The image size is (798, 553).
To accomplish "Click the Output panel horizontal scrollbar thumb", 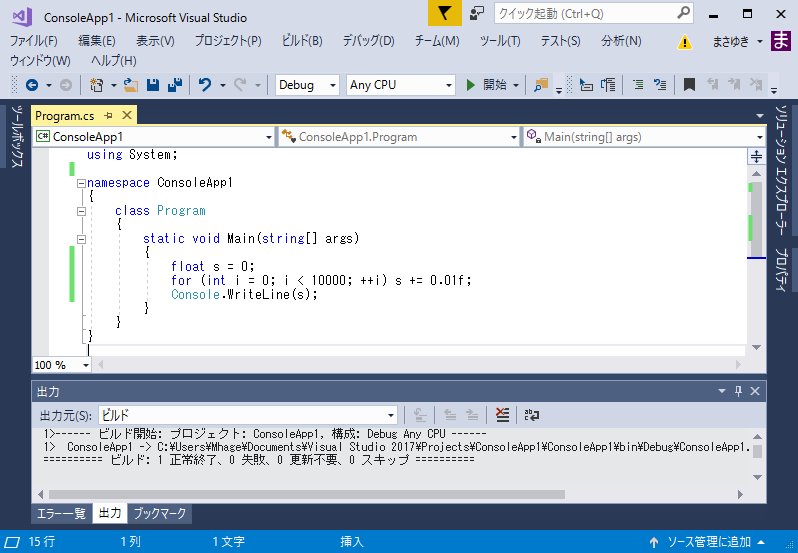I will point(307,494).
